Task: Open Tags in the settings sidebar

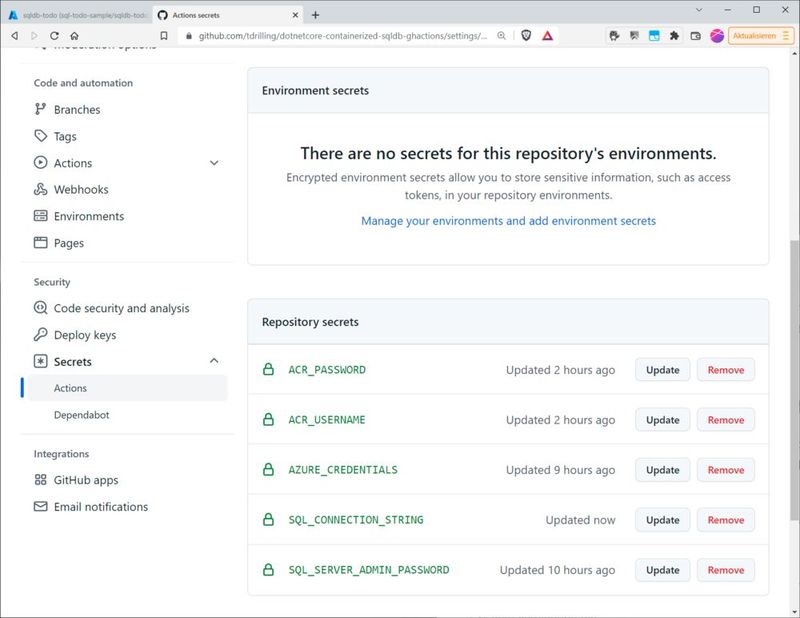Action: 65,136
